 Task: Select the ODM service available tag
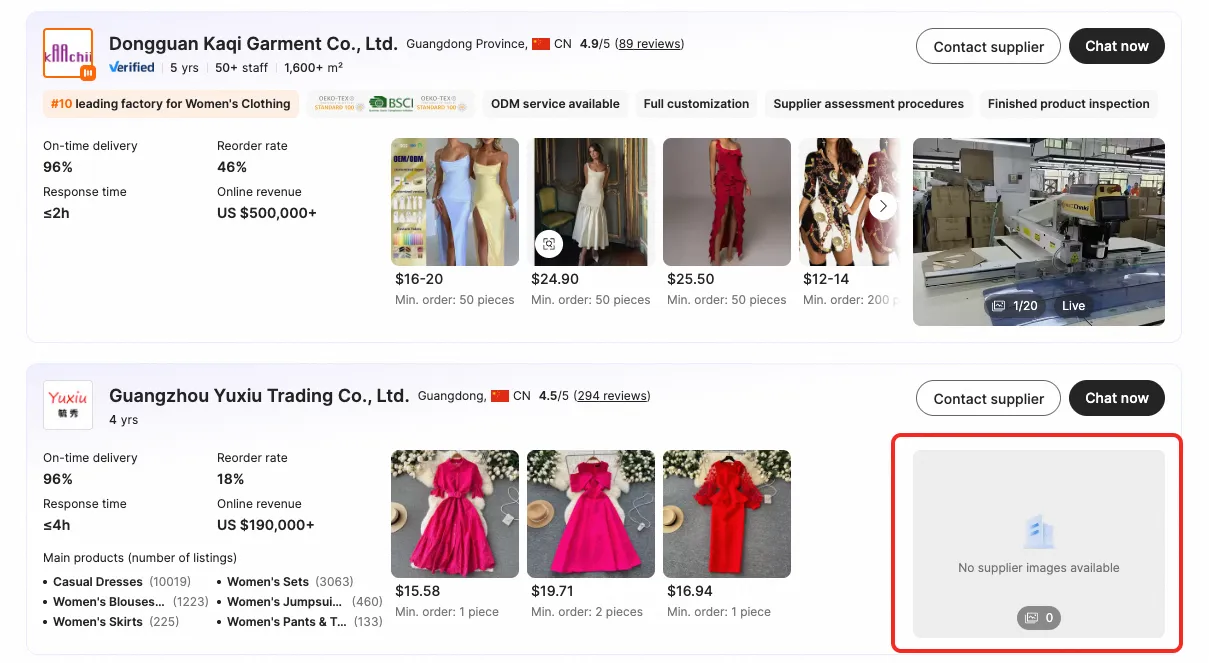[555, 104]
